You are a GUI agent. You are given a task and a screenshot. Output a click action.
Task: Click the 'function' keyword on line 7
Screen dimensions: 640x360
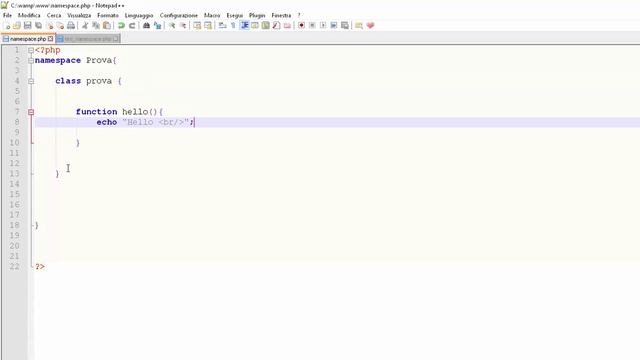96,112
